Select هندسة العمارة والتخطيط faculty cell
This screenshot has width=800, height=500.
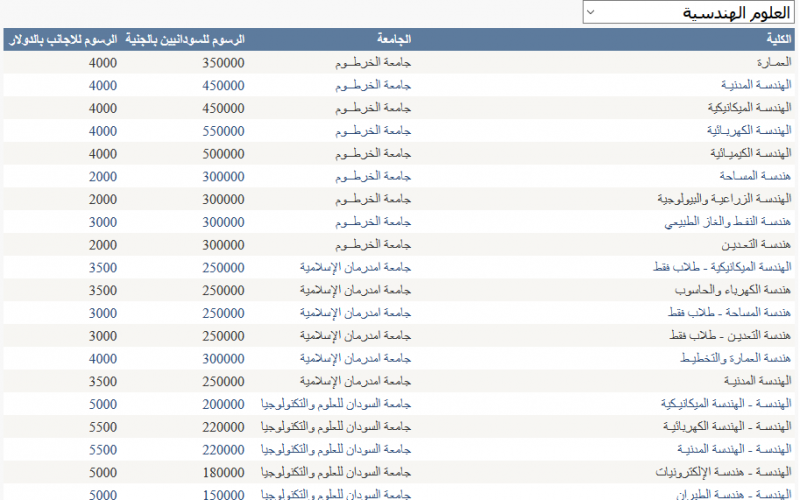[x=736, y=359]
